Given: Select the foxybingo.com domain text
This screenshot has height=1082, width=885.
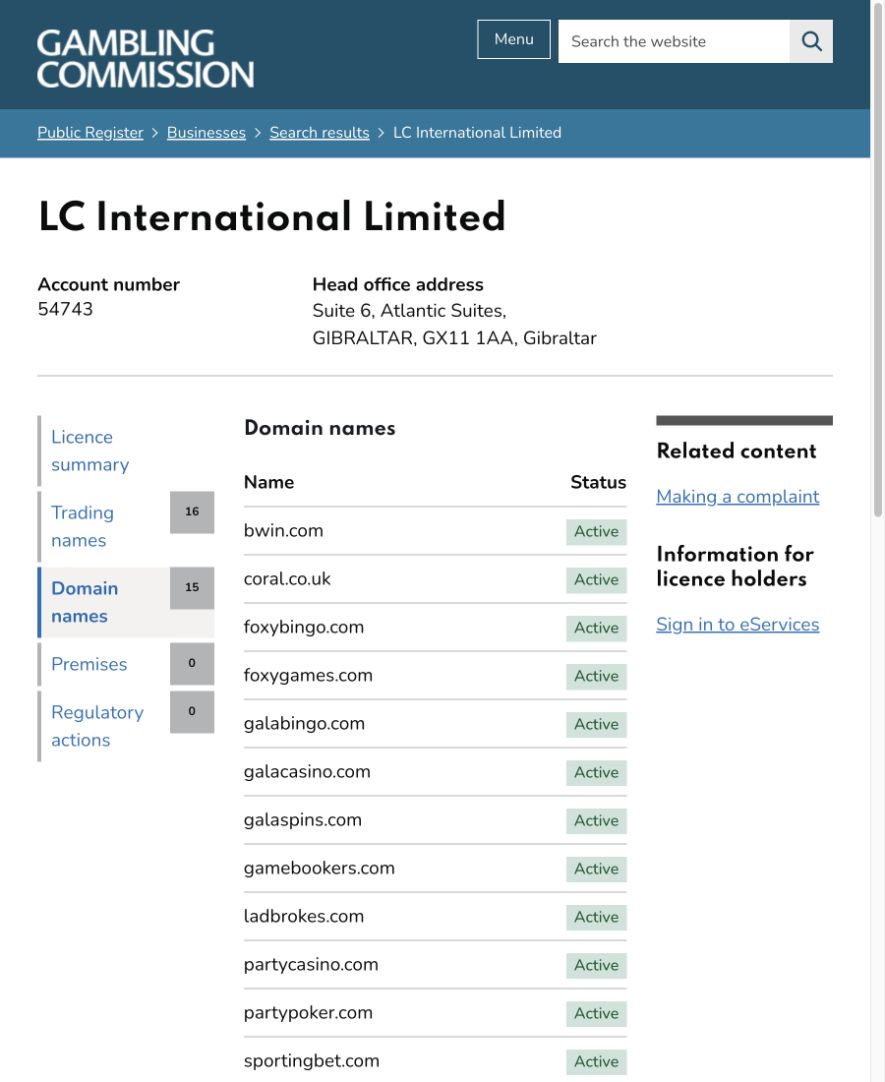Looking at the screenshot, I should tap(304, 627).
